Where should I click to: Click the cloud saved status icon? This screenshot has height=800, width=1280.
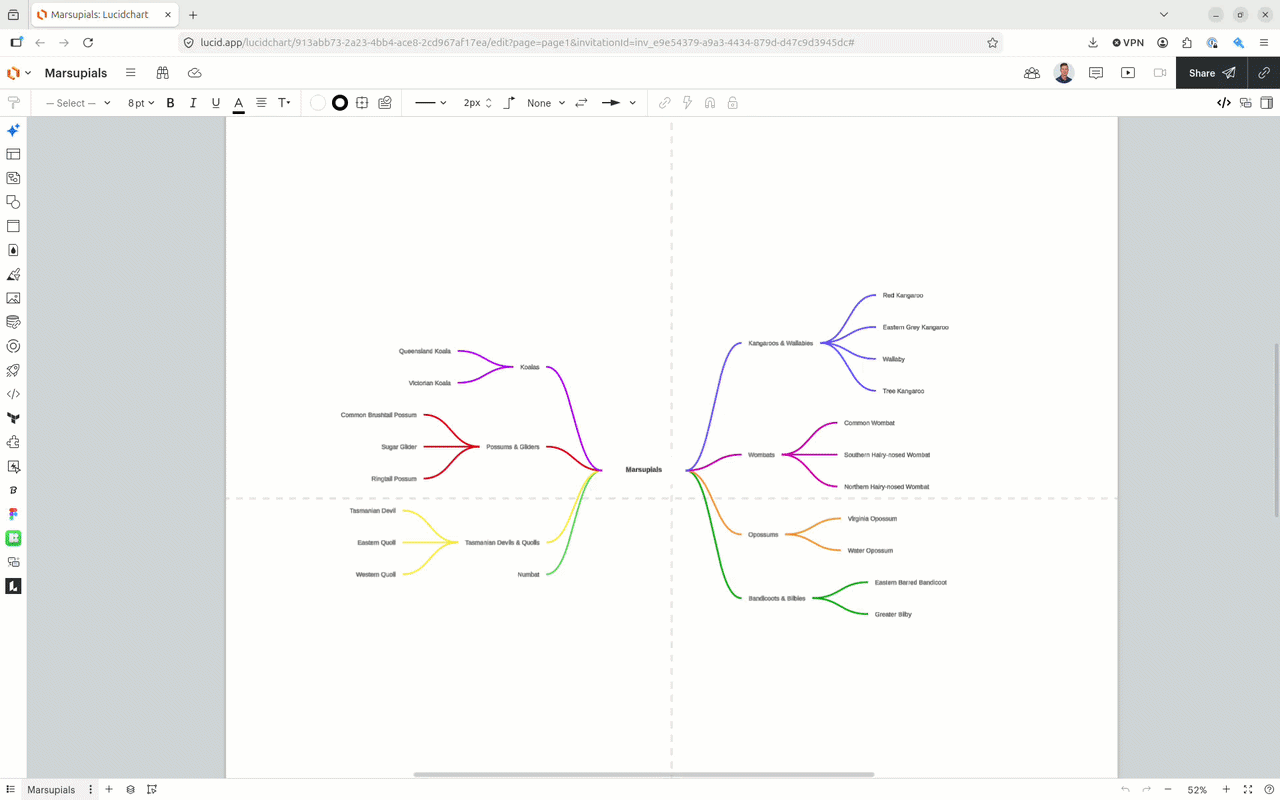point(195,73)
